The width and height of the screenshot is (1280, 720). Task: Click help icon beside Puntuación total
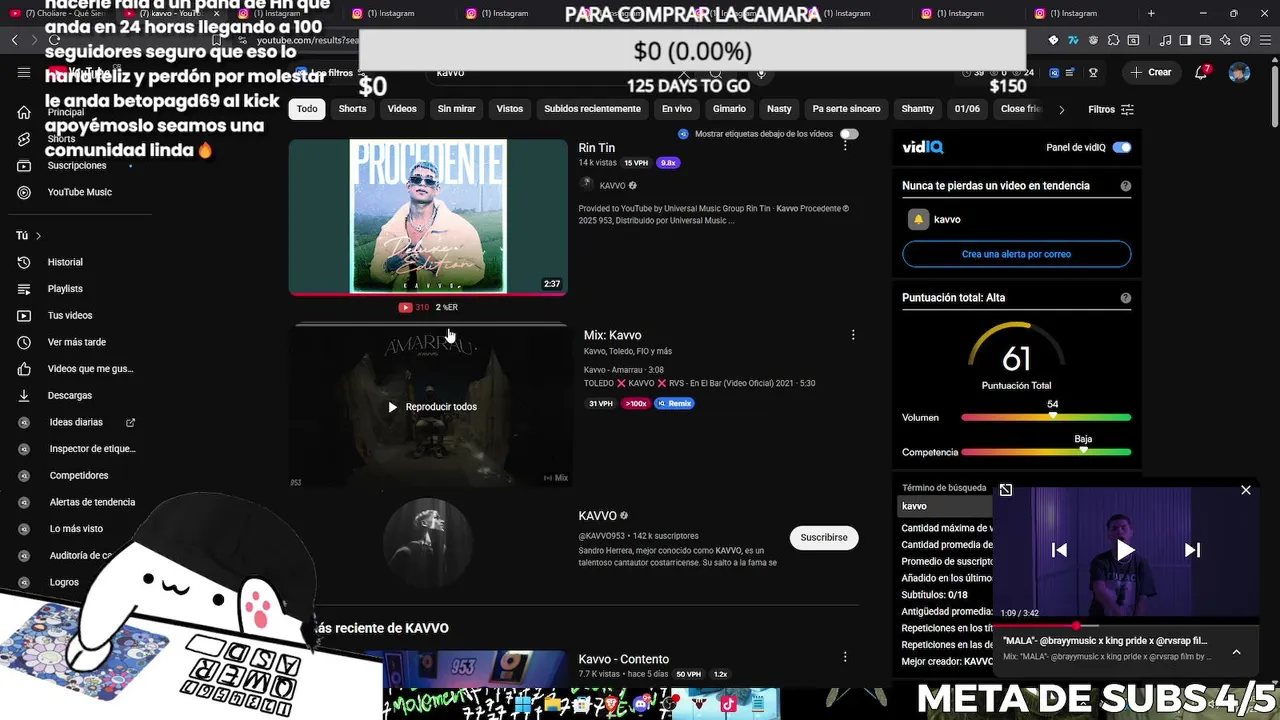[x=1126, y=298]
